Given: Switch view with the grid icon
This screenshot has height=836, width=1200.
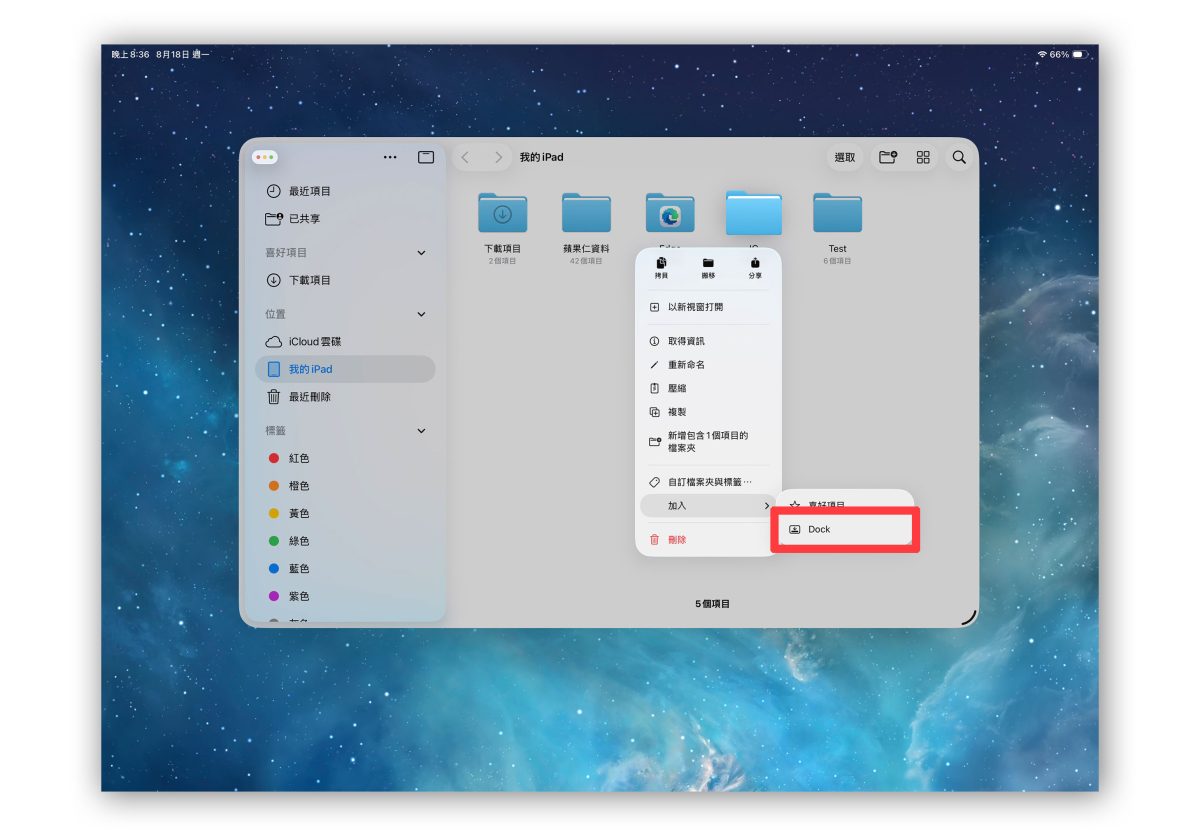Looking at the screenshot, I should coord(923,158).
